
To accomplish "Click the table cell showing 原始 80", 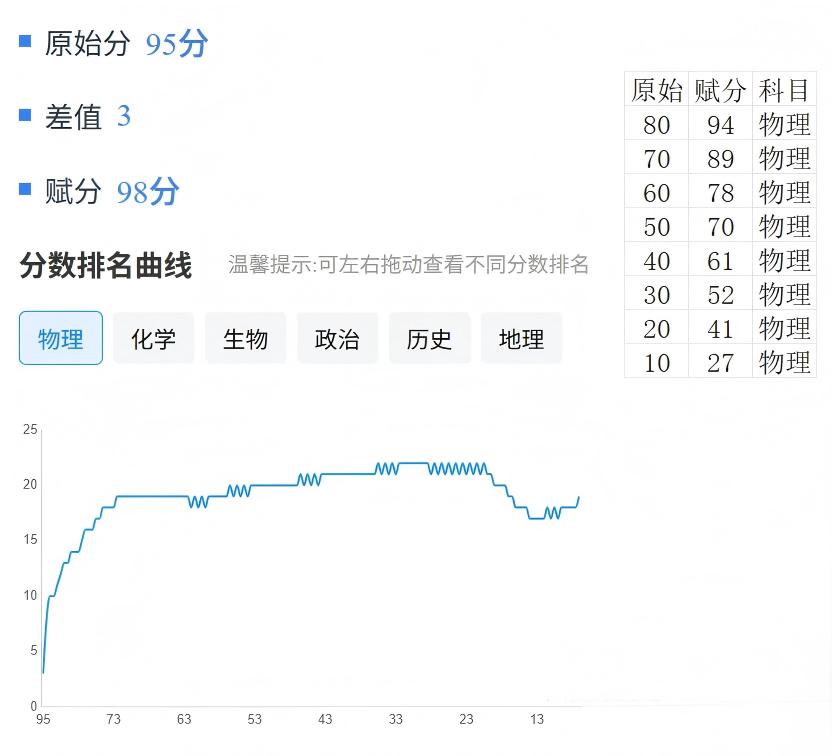I will coord(657,125).
